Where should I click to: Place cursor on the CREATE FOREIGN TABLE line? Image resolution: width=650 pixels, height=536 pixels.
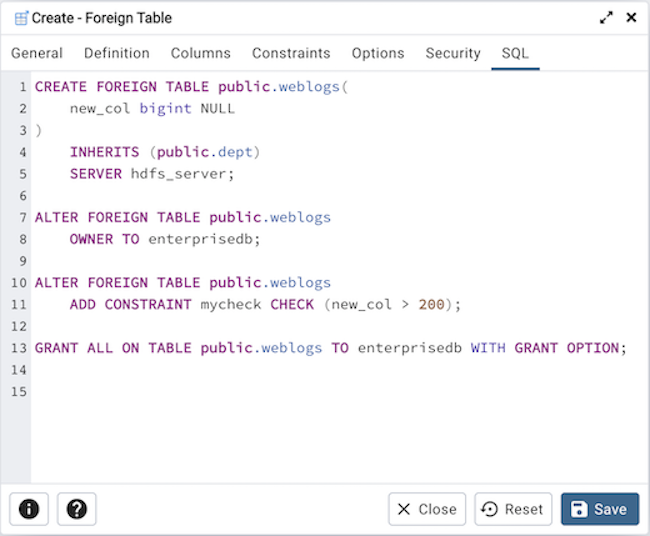[x=190, y=87]
